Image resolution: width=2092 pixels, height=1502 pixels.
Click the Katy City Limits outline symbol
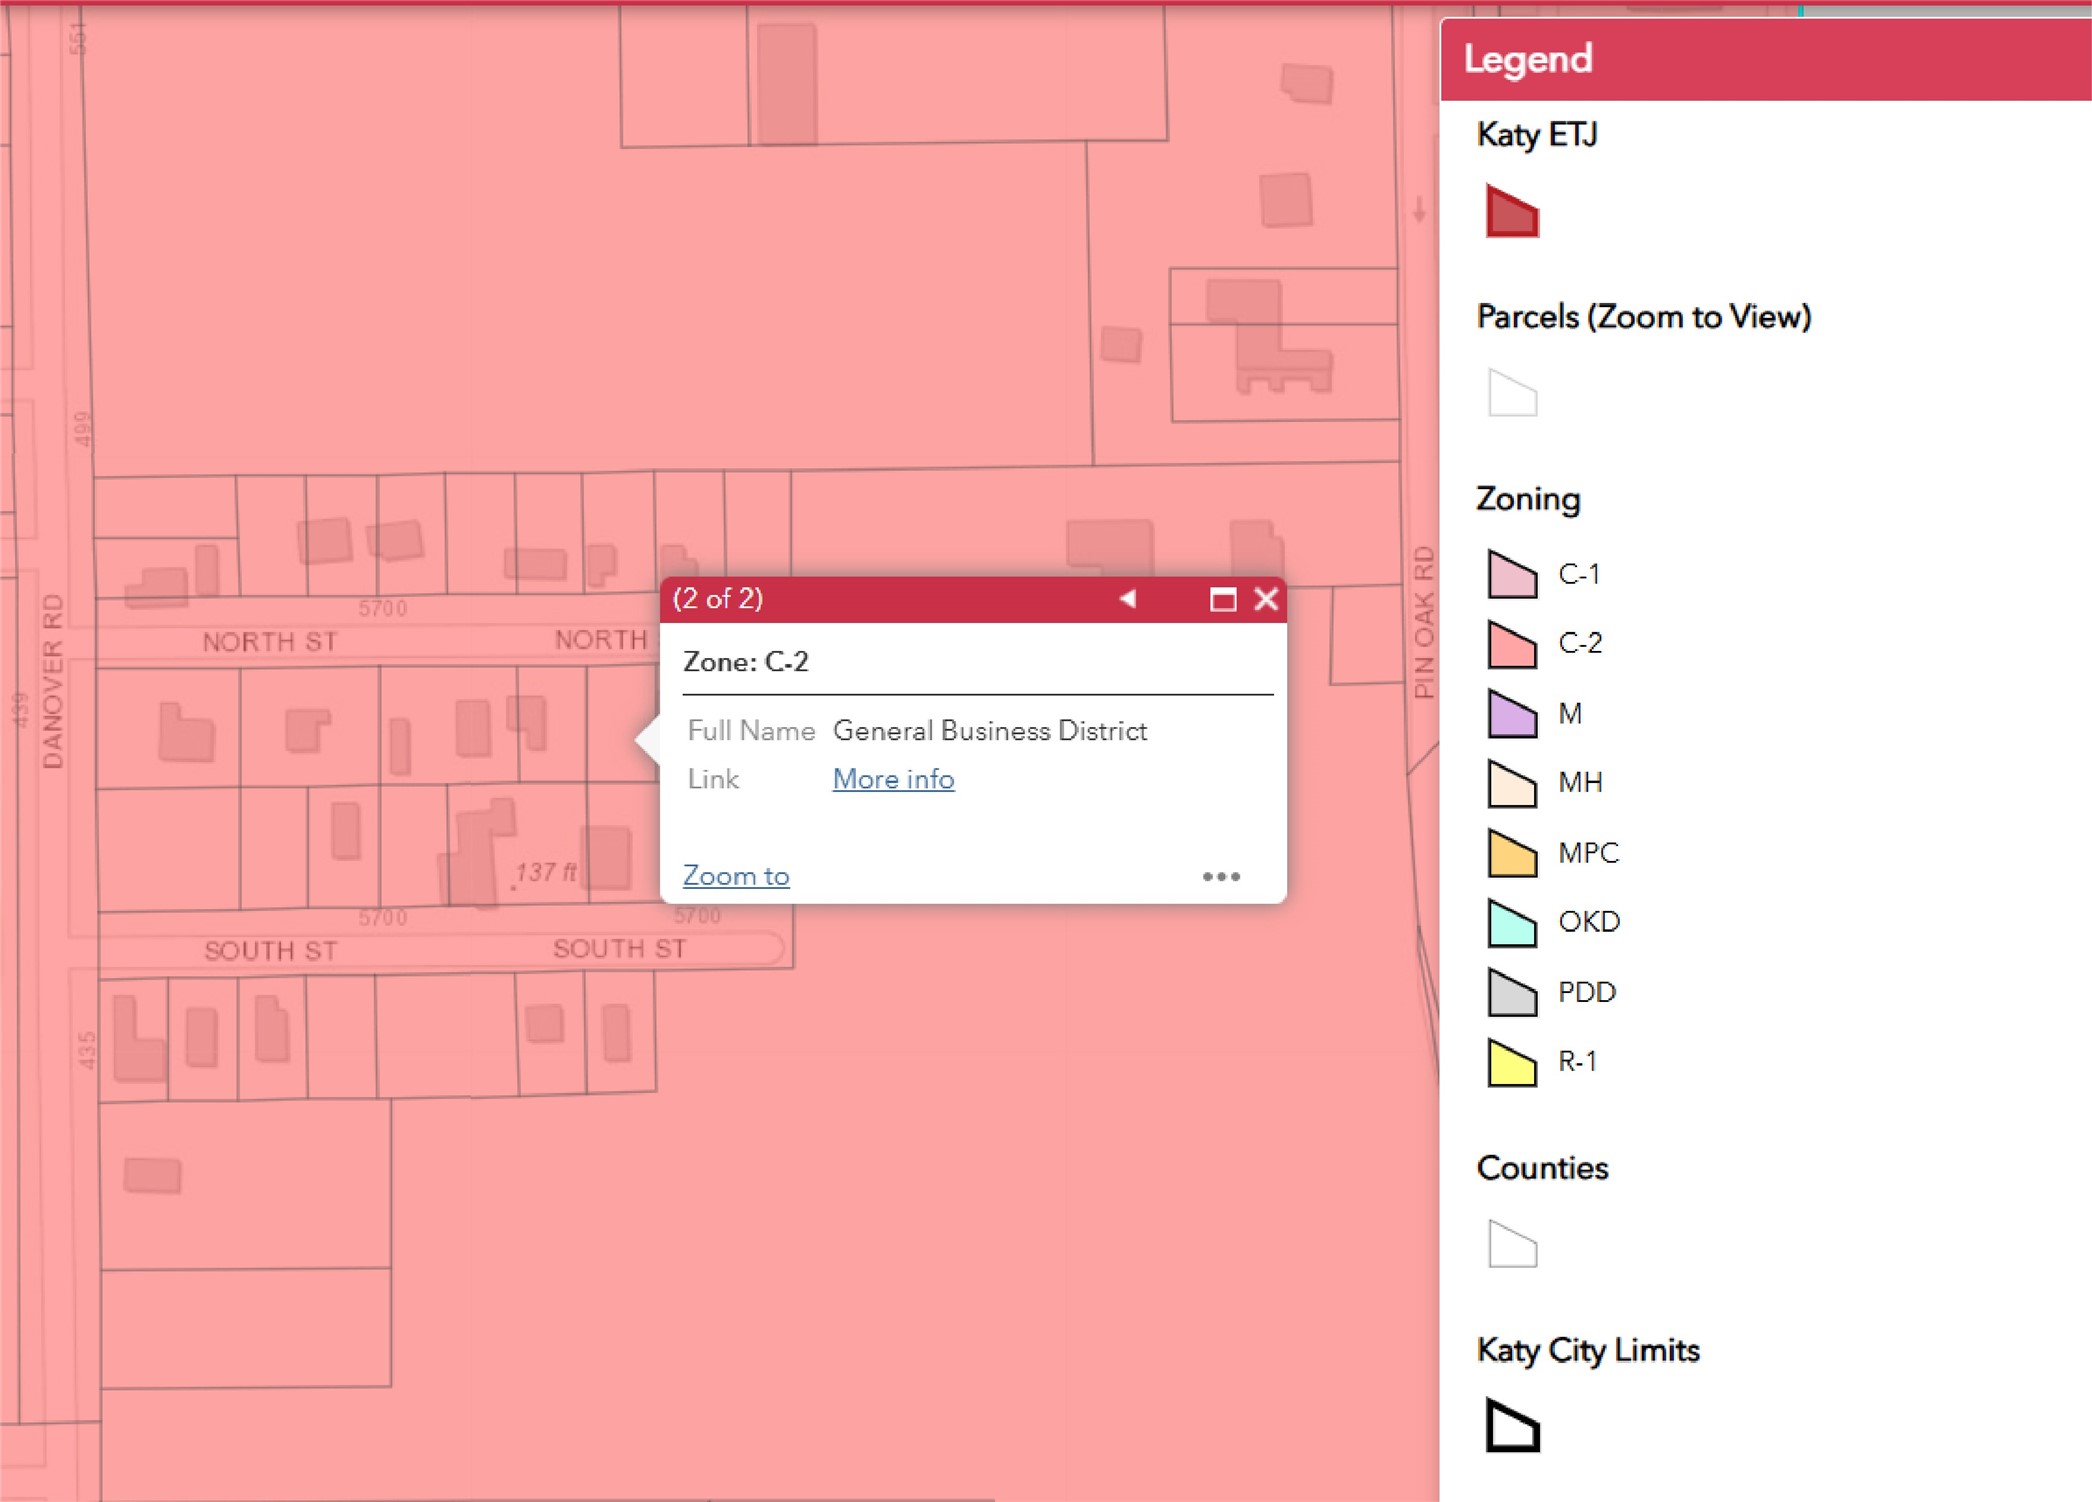pyautogui.click(x=1511, y=1425)
